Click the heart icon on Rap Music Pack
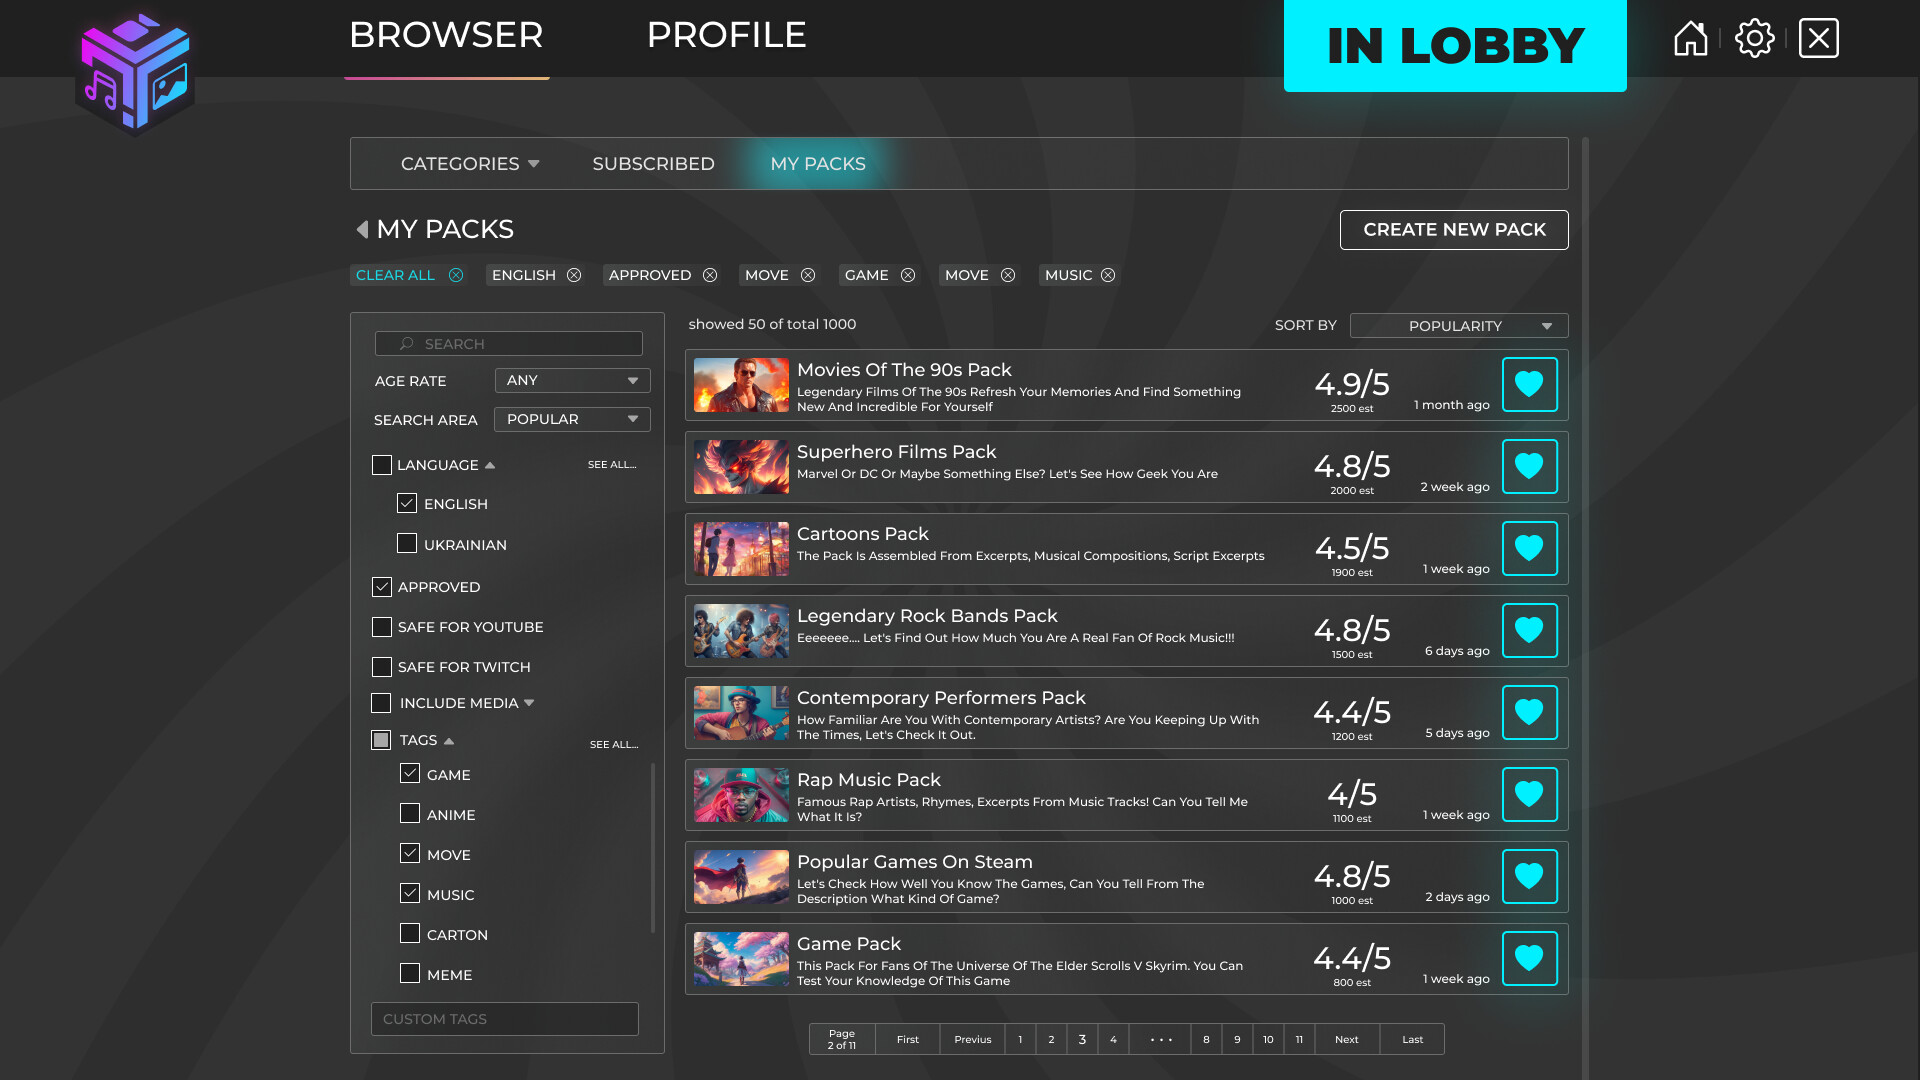 pyautogui.click(x=1529, y=794)
